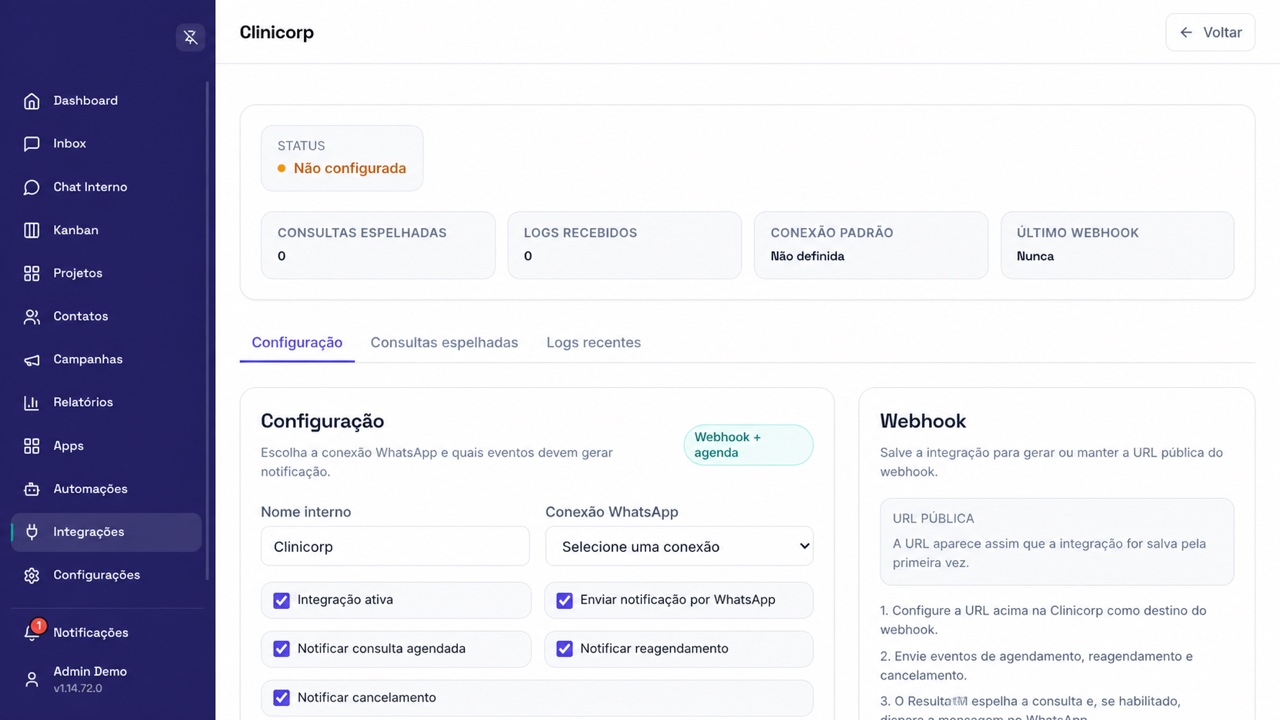This screenshot has width=1280, height=720.
Task: Click the Projetos grid icon
Action: coord(32,273)
